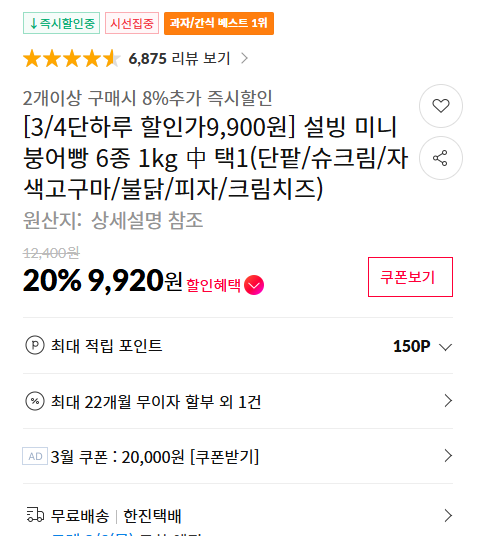Click the 즉시할인중 tag
Image resolution: width=489 pixels, height=536 pixels.
tap(62, 23)
